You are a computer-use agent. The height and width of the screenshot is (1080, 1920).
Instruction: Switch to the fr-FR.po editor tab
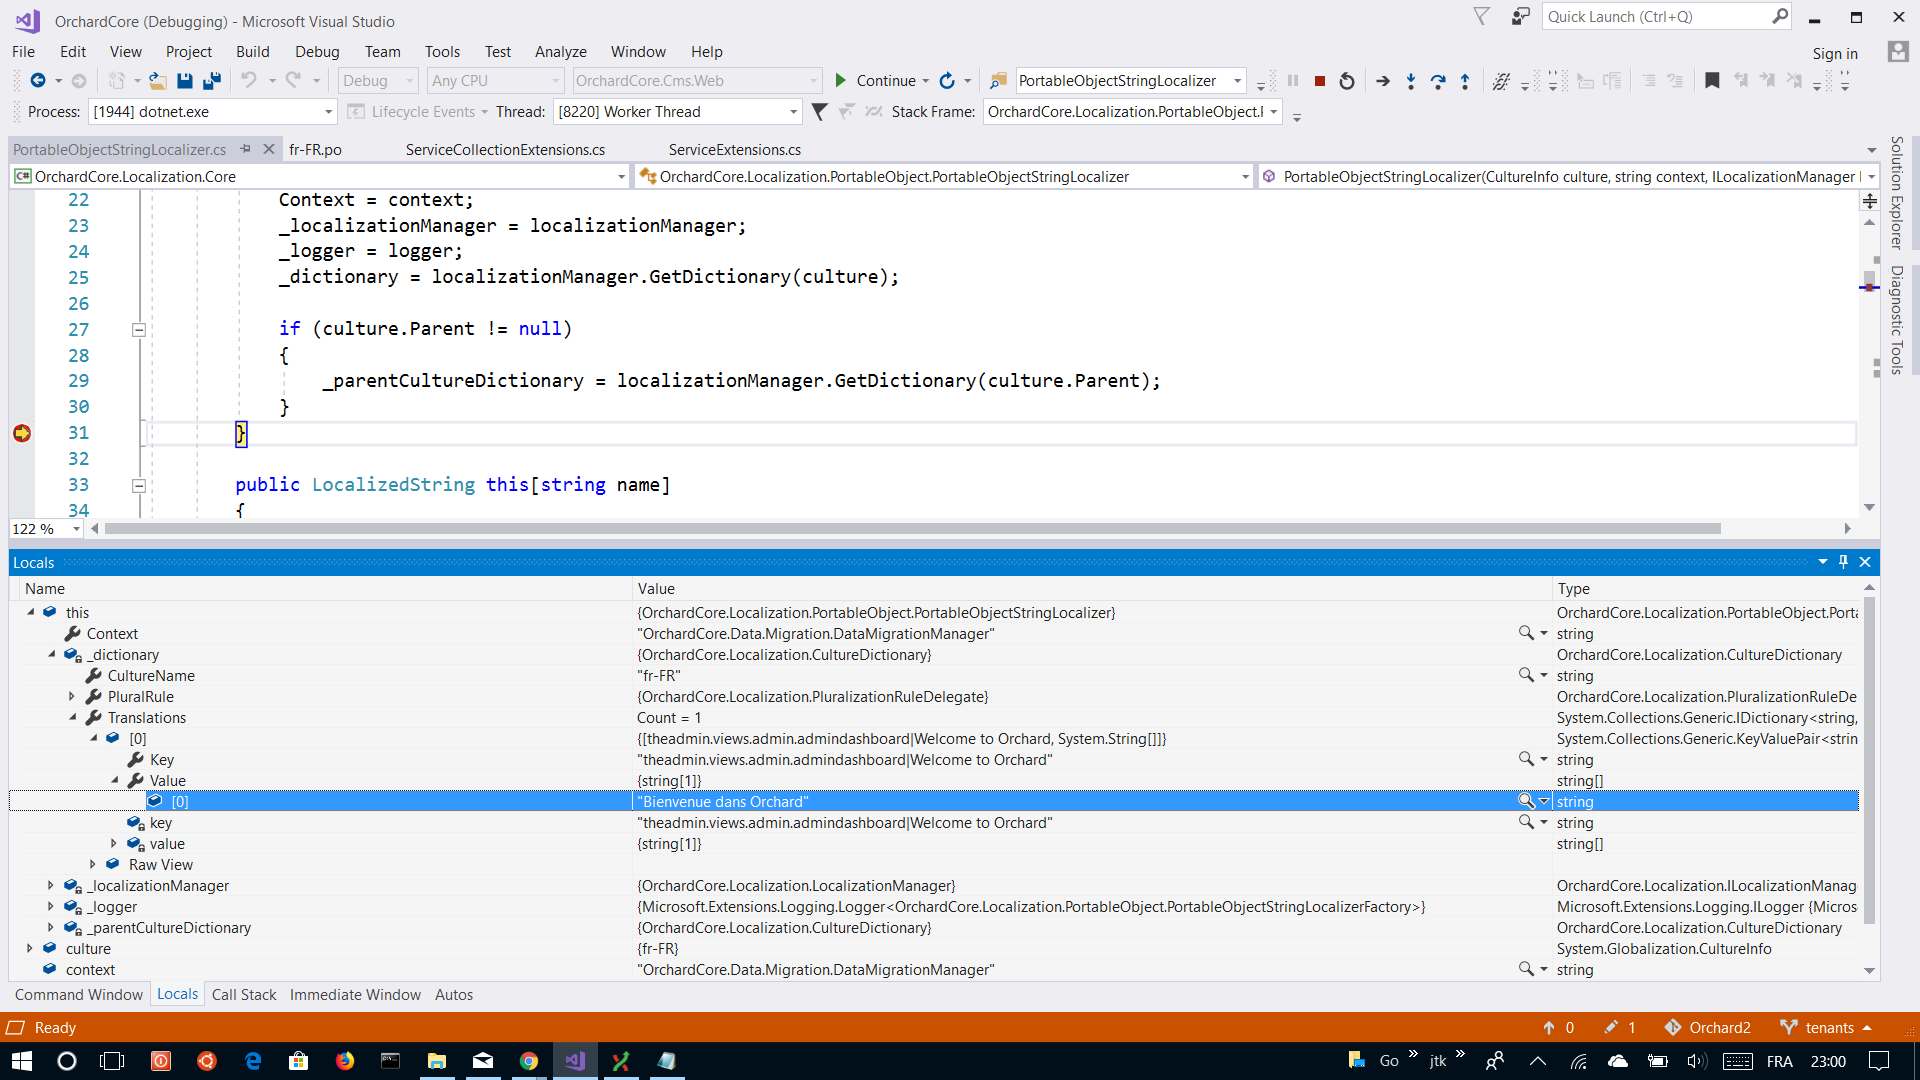[x=315, y=149]
